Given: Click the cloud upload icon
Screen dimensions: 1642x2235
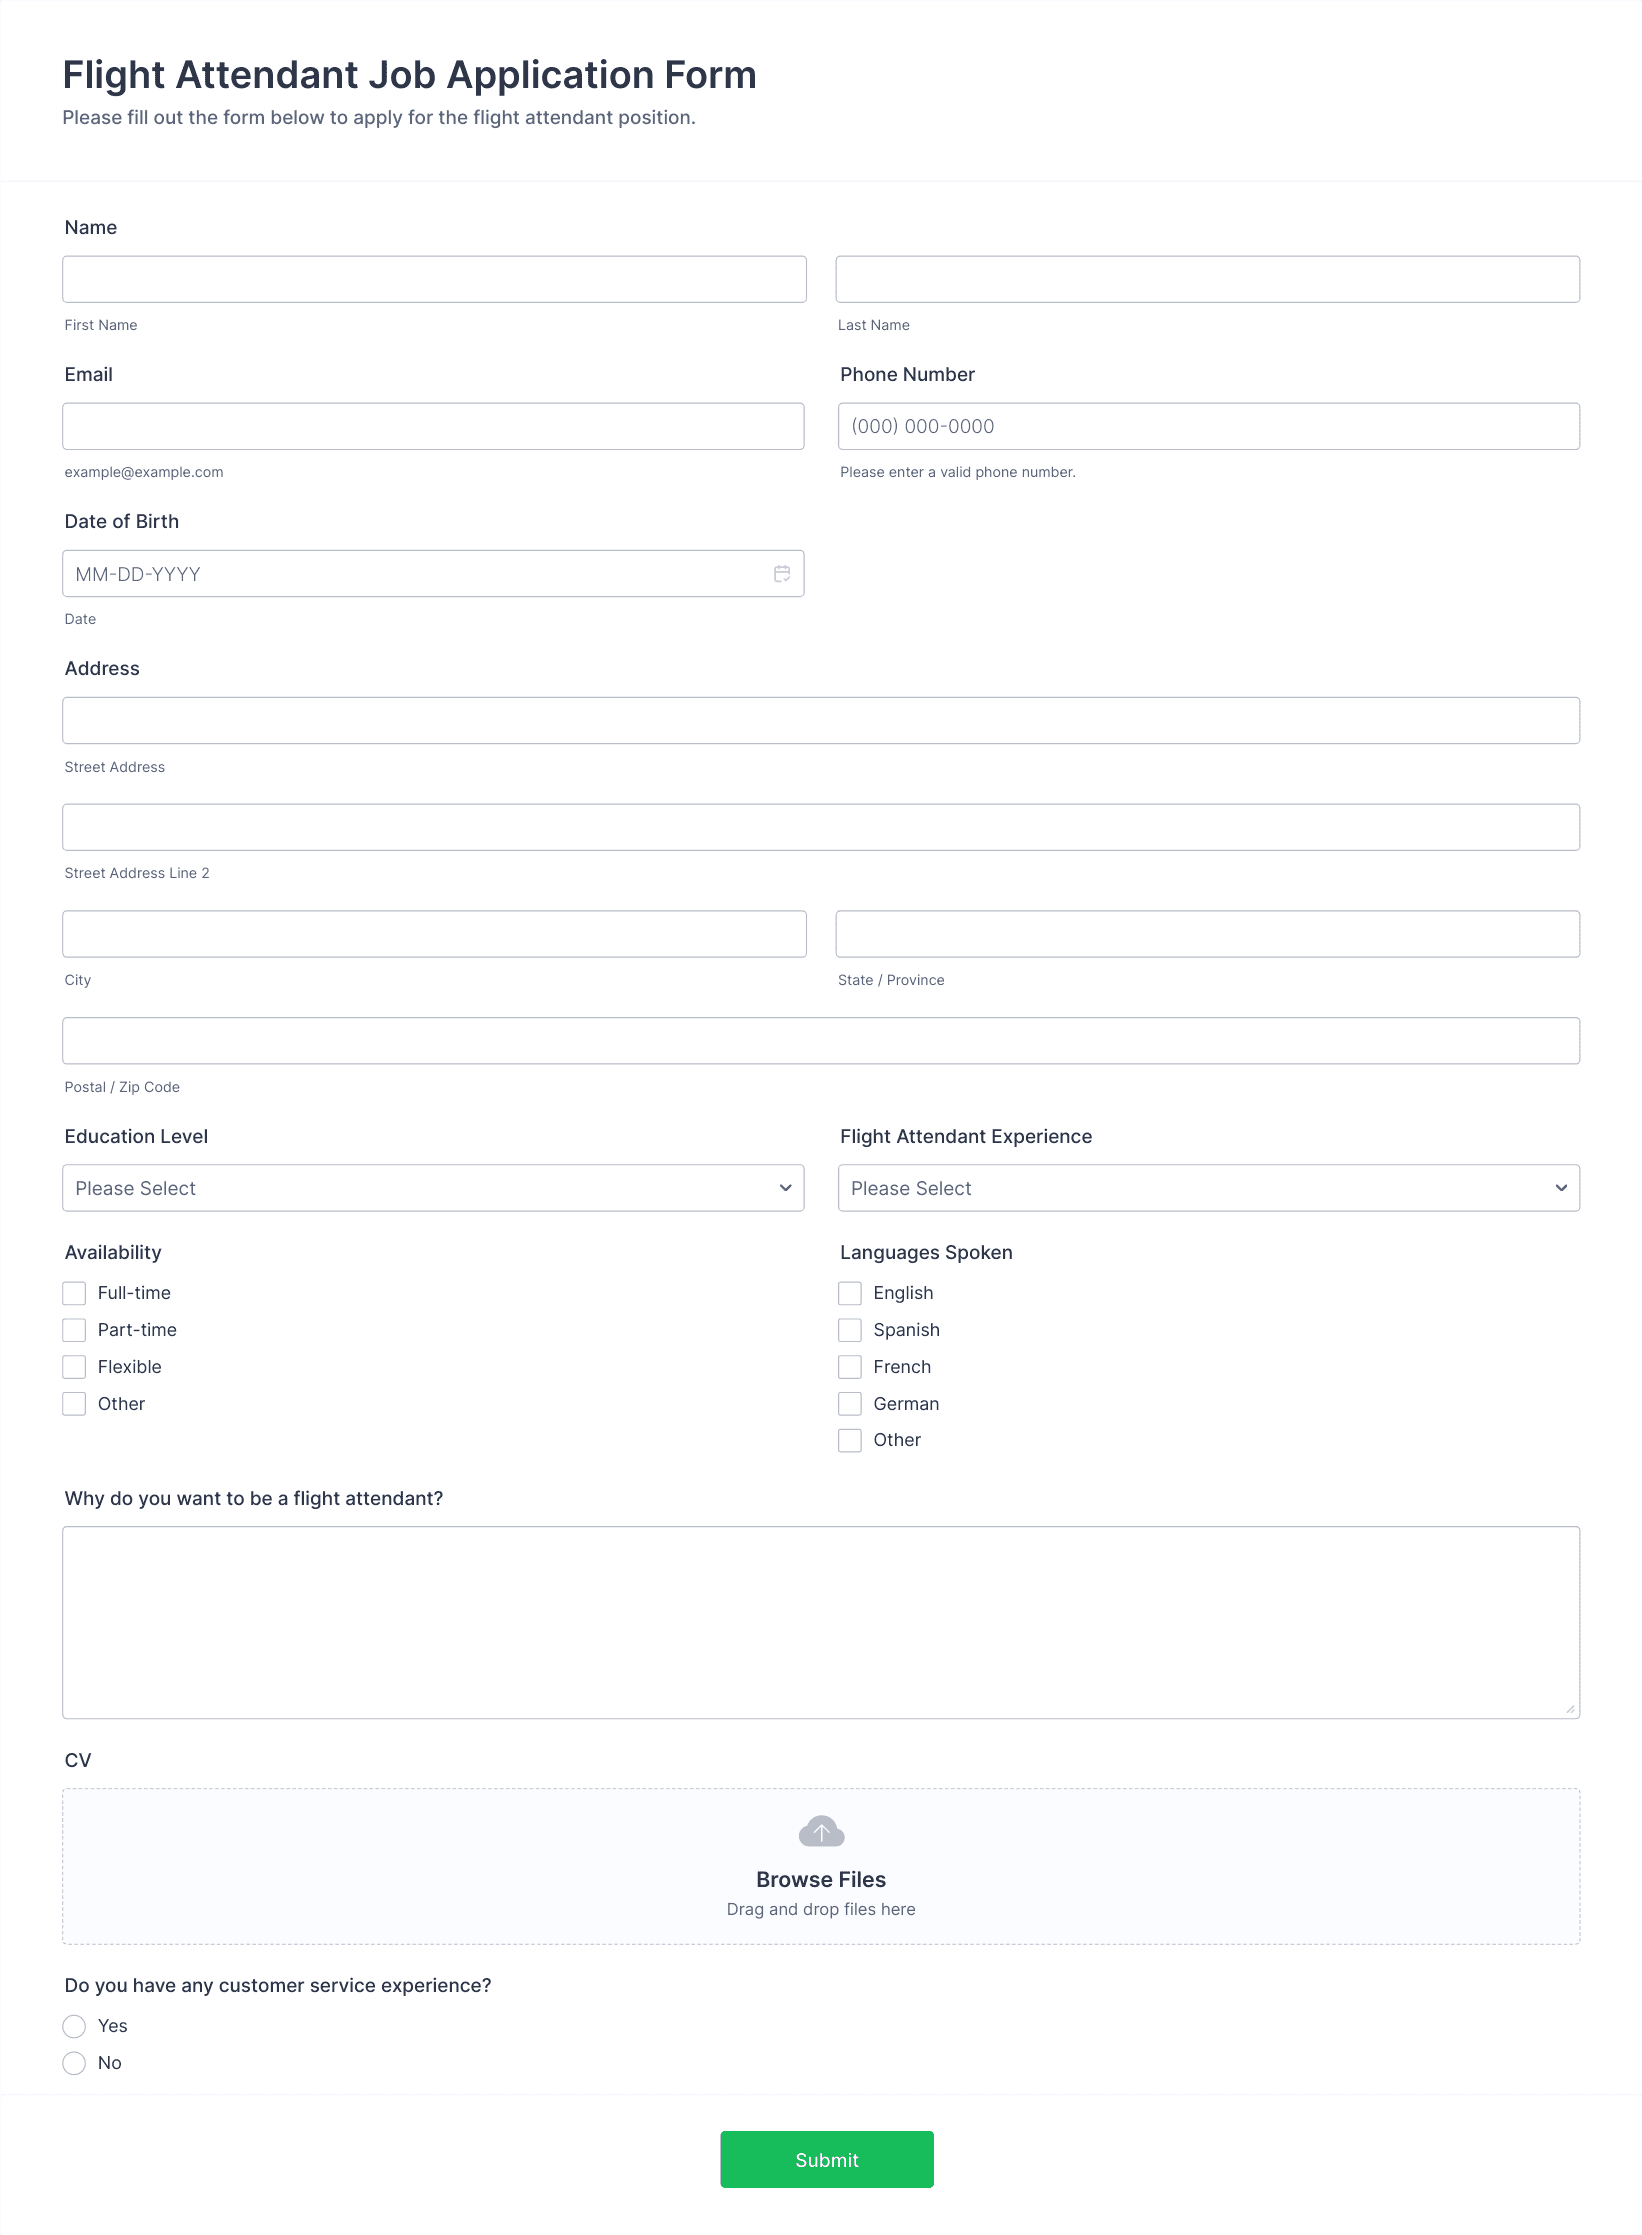Looking at the screenshot, I should point(821,1832).
